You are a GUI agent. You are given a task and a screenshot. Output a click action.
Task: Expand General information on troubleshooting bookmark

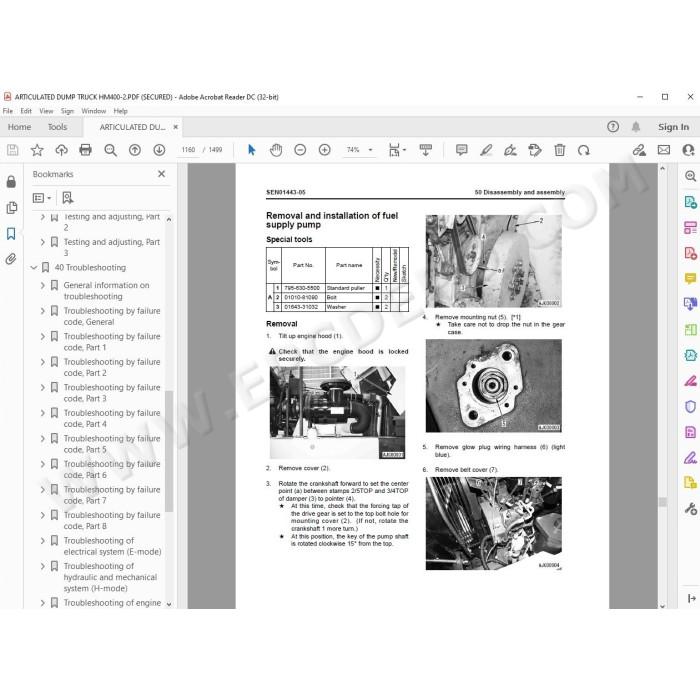click(x=43, y=285)
